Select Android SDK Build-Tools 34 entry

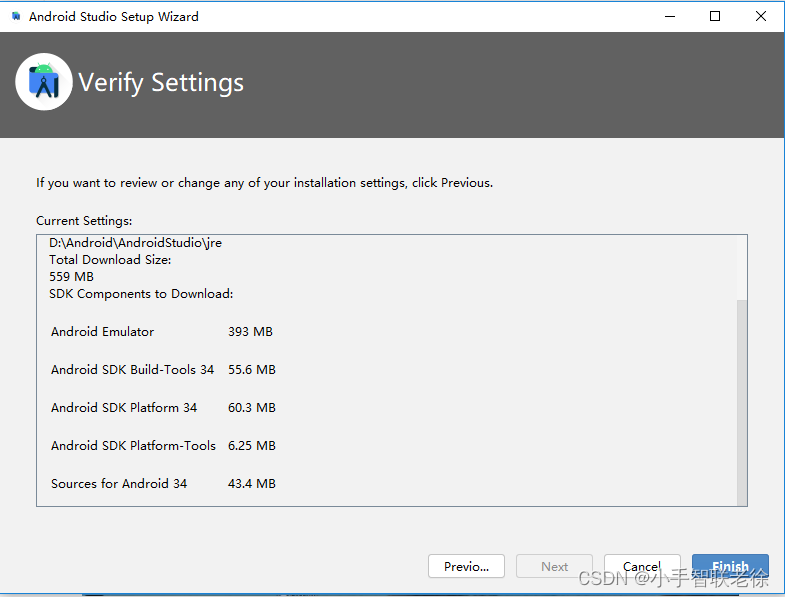point(133,370)
